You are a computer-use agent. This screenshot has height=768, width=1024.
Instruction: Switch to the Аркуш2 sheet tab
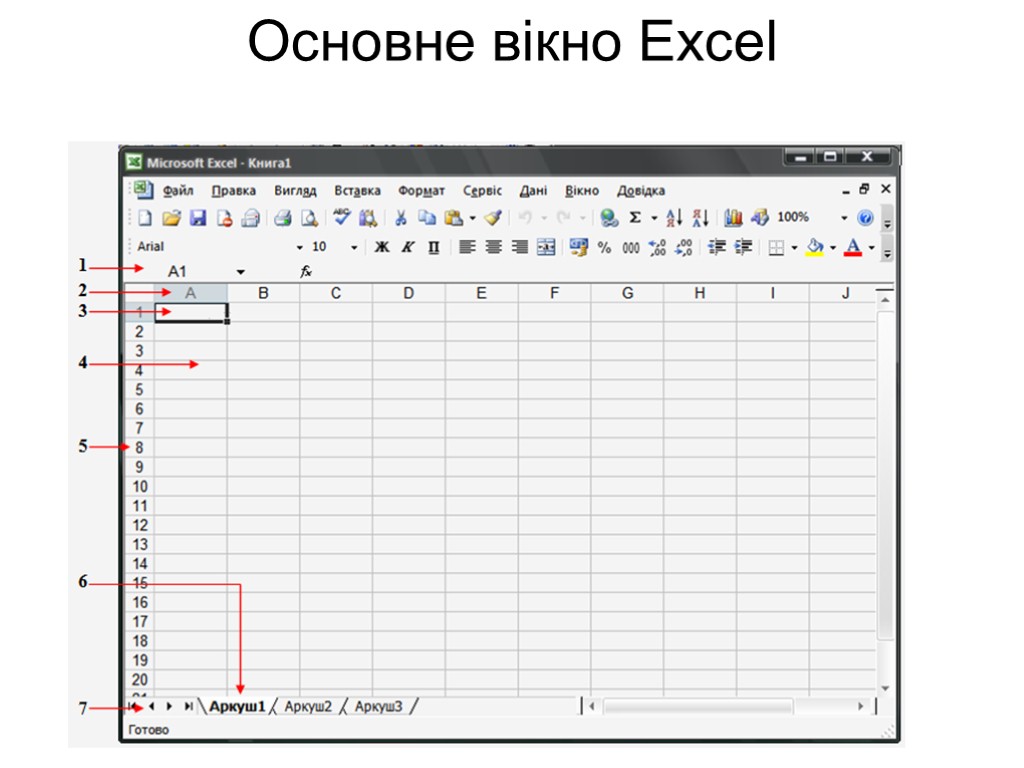pyautogui.click(x=308, y=707)
